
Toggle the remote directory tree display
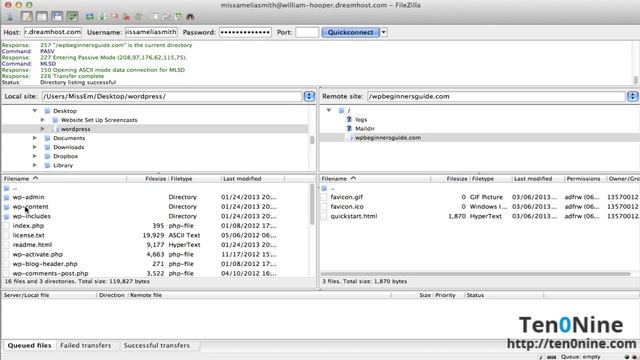[x=57, y=17]
